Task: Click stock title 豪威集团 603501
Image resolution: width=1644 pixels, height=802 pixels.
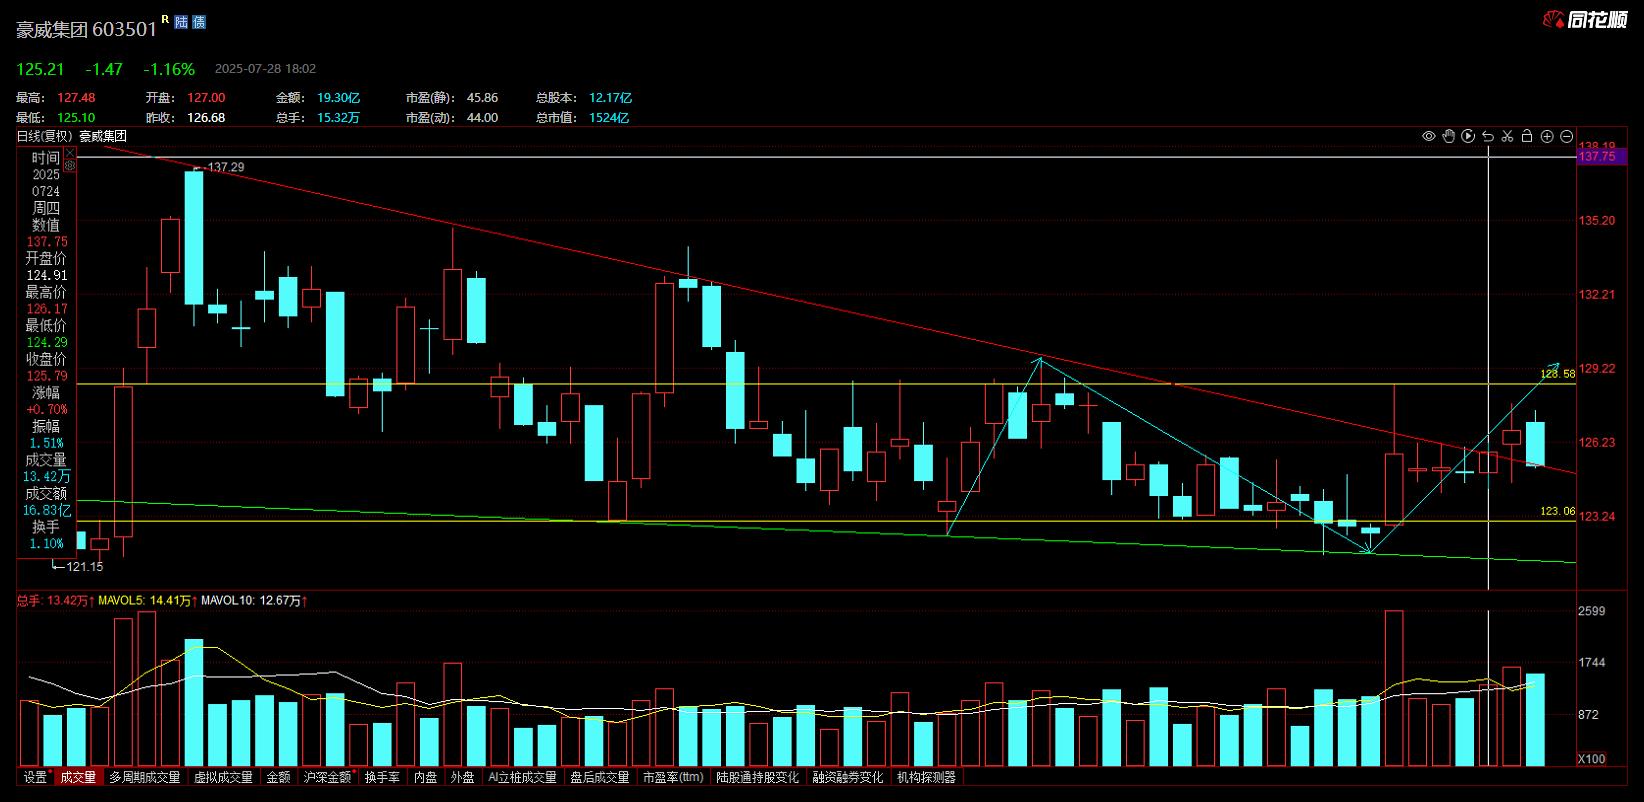Action: 87,30
